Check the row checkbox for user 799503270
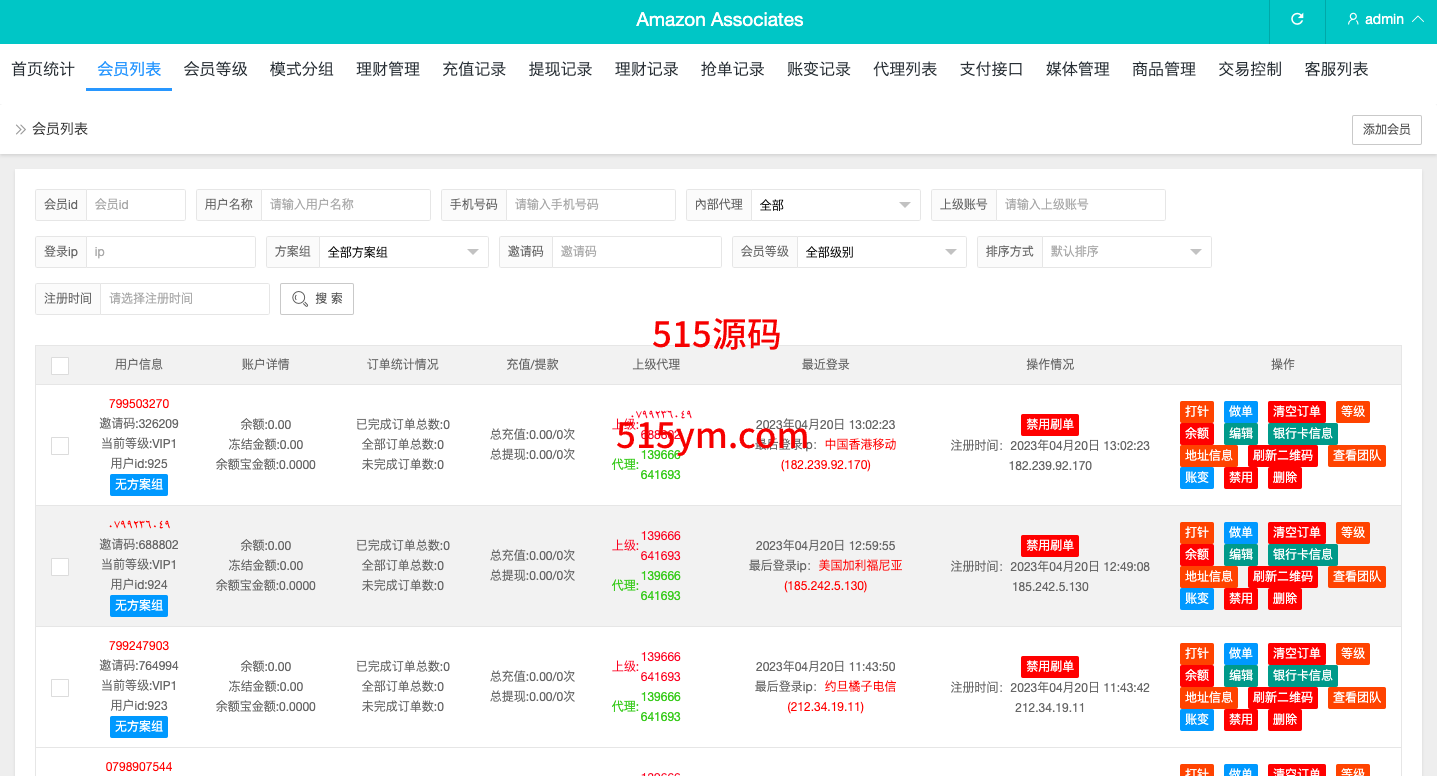This screenshot has width=1437, height=776. tap(60, 445)
